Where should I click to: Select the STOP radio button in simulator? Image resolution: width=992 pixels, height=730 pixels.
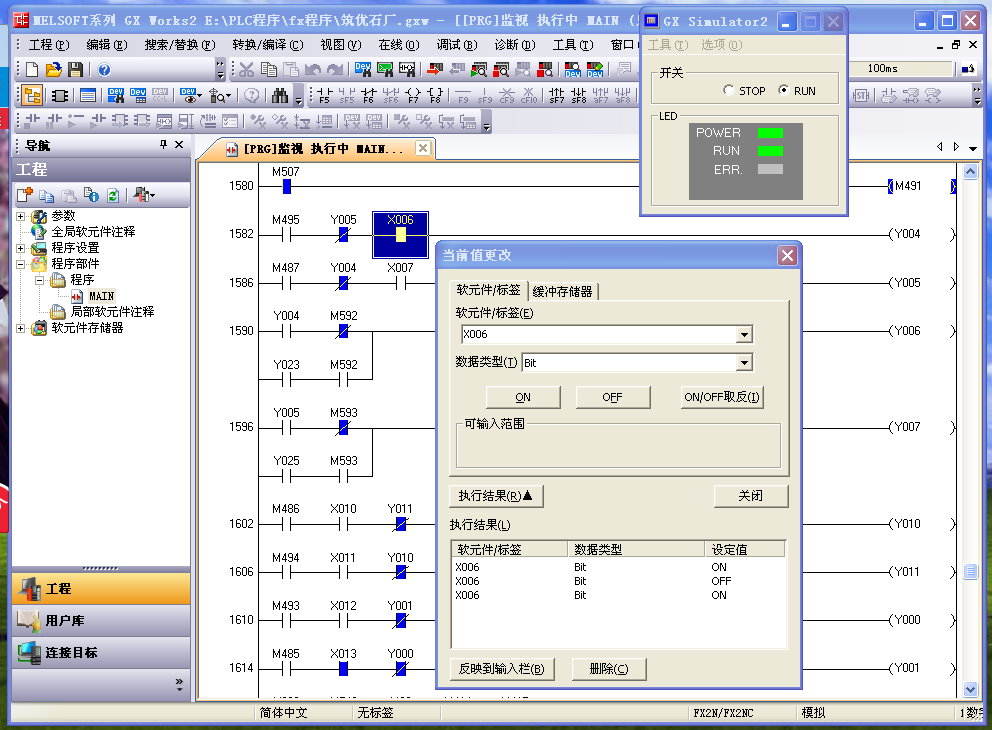[x=728, y=91]
